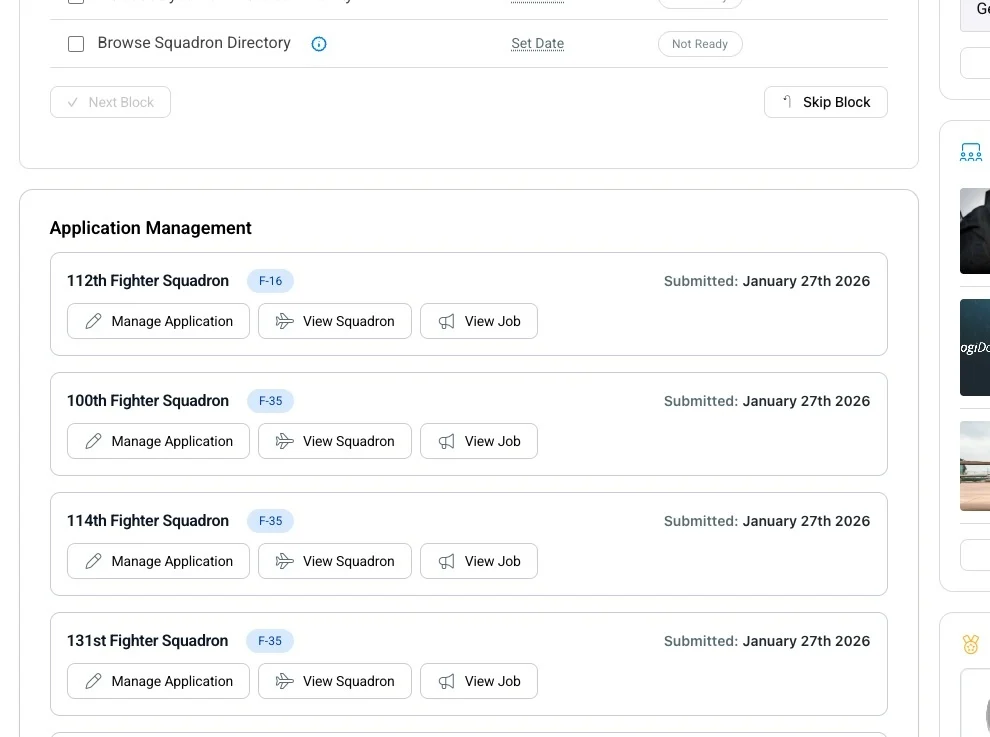
Task: Click the Browse Squadron Directory label
Action: [194, 42]
